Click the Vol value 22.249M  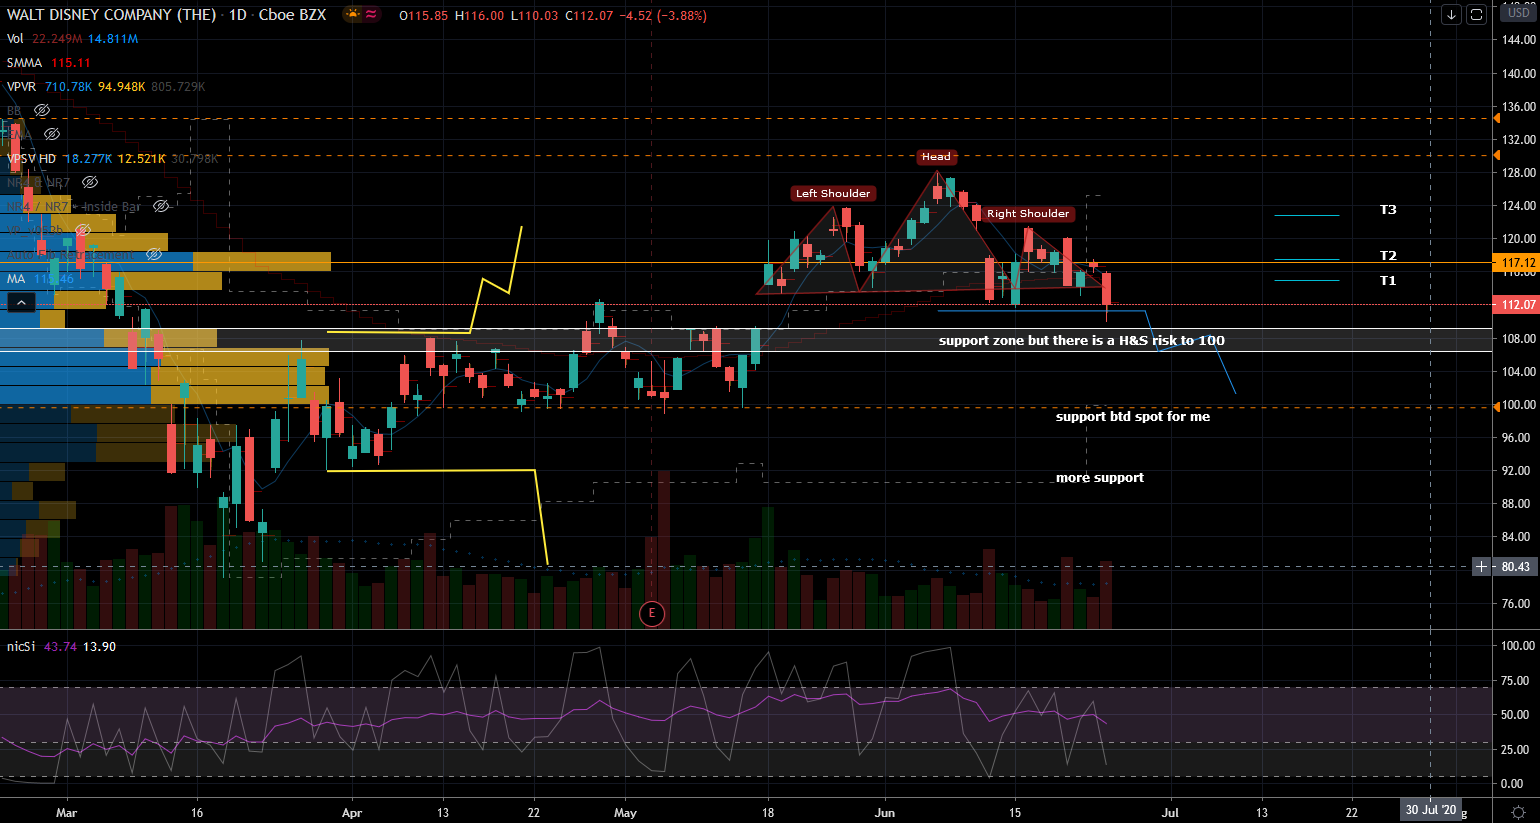(x=57, y=39)
